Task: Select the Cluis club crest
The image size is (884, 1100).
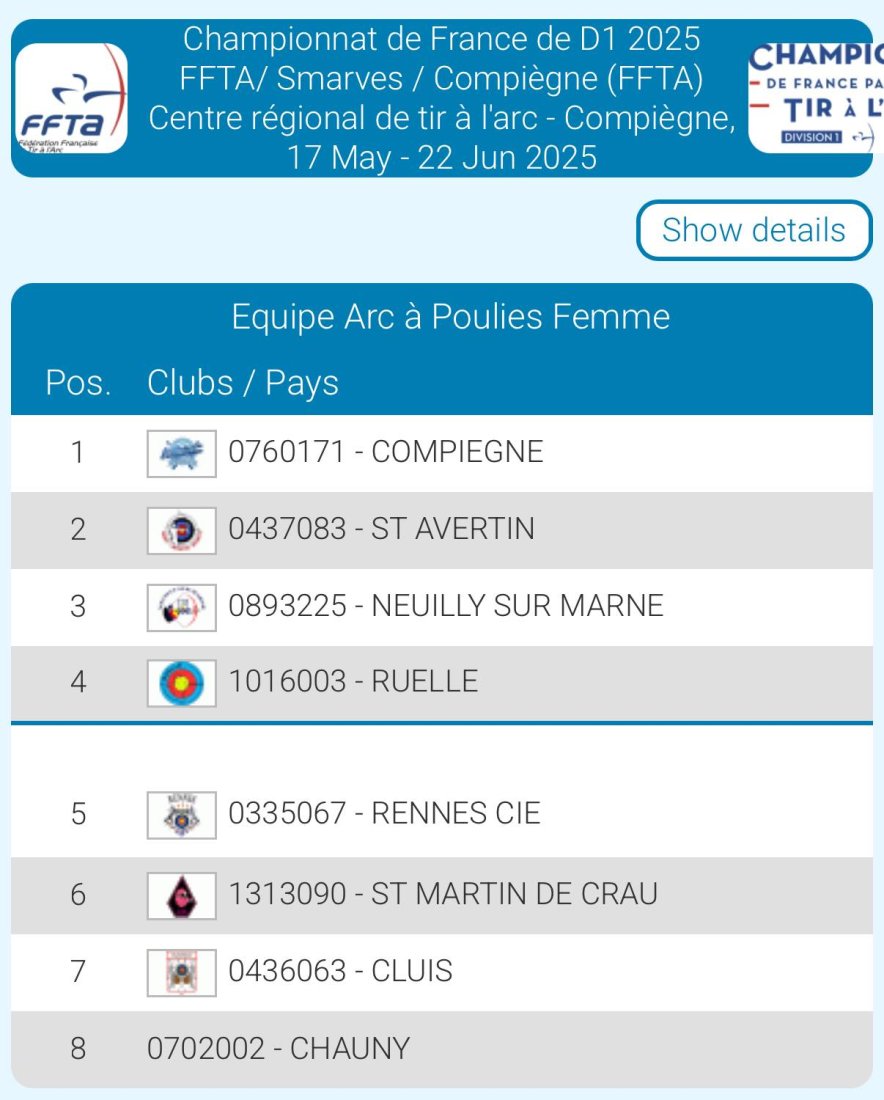Action: click(182, 972)
